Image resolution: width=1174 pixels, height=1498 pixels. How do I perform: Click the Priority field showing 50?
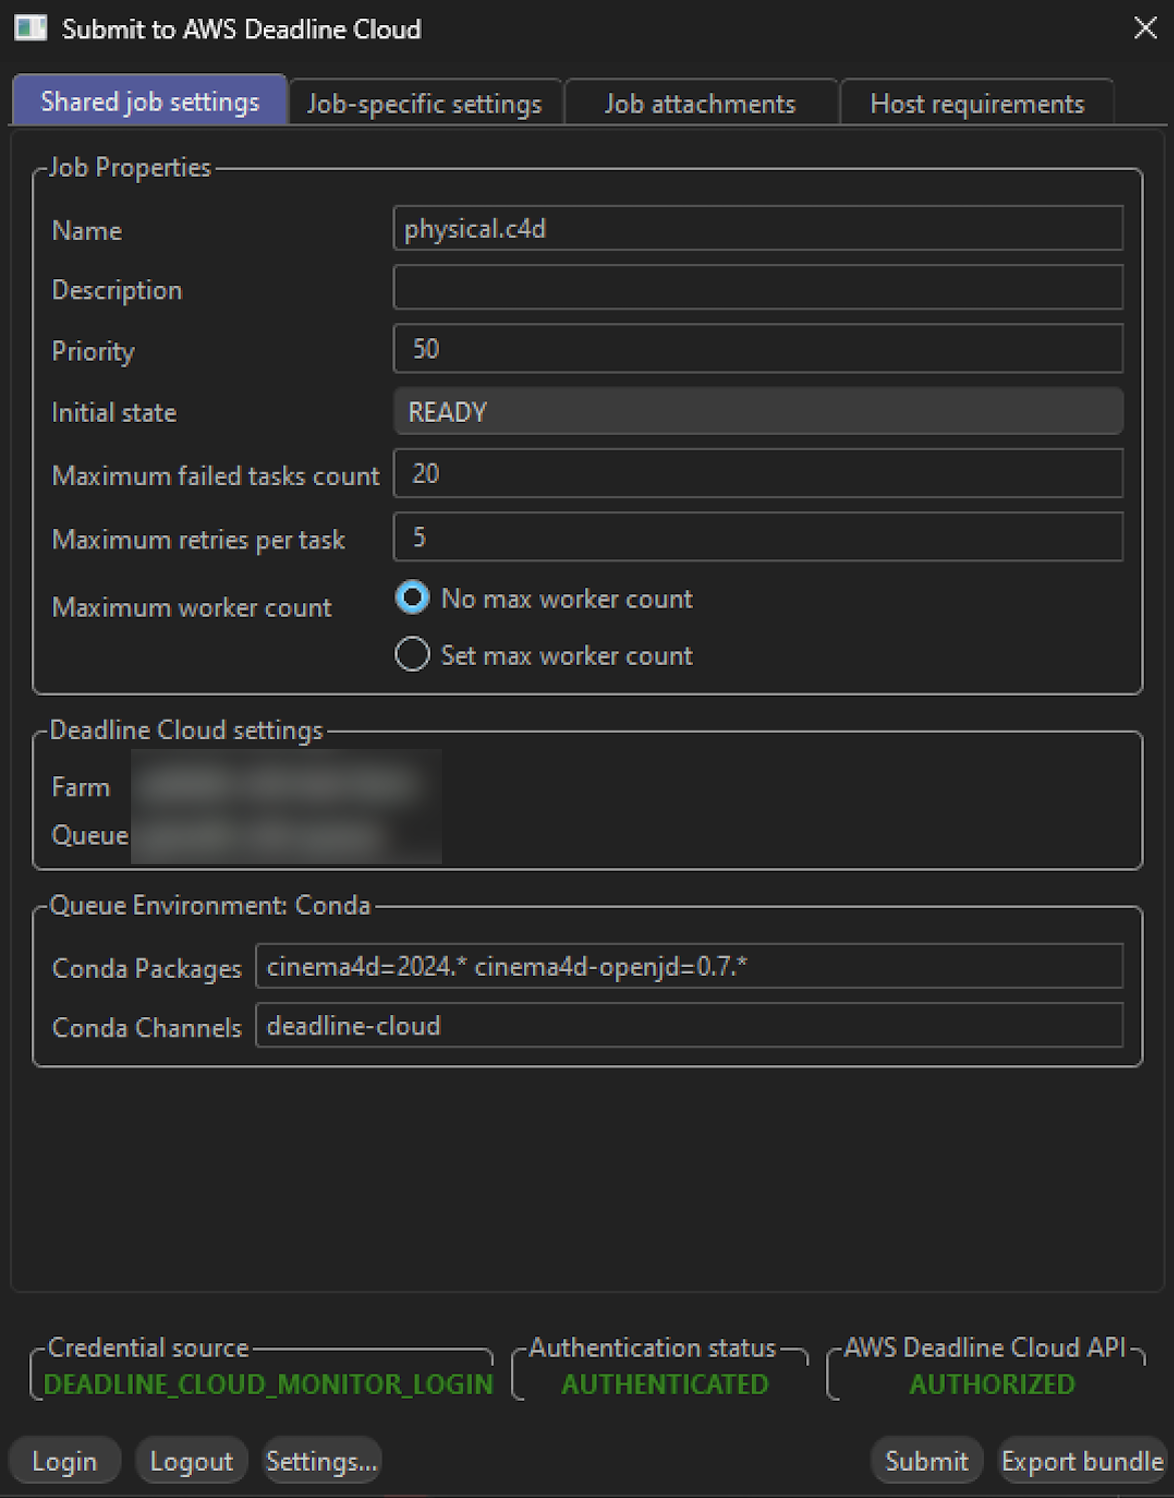(757, 349)
